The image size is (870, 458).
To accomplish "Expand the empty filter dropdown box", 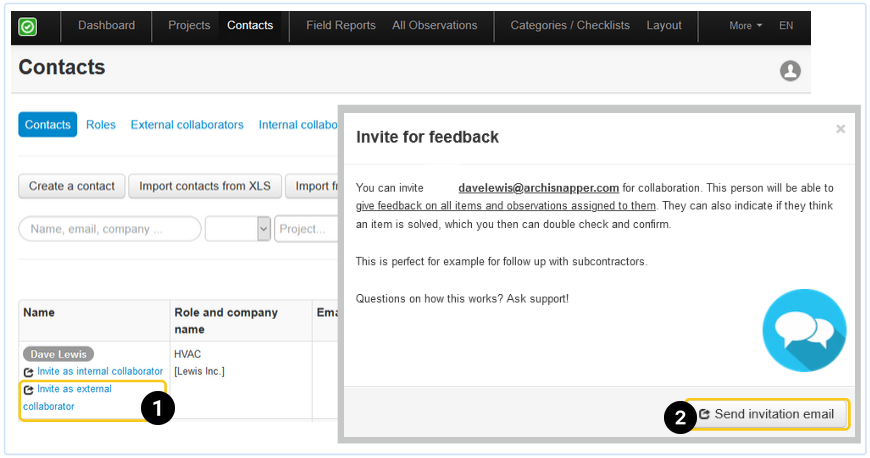I will pyautogui.click(x=238, y=229).
